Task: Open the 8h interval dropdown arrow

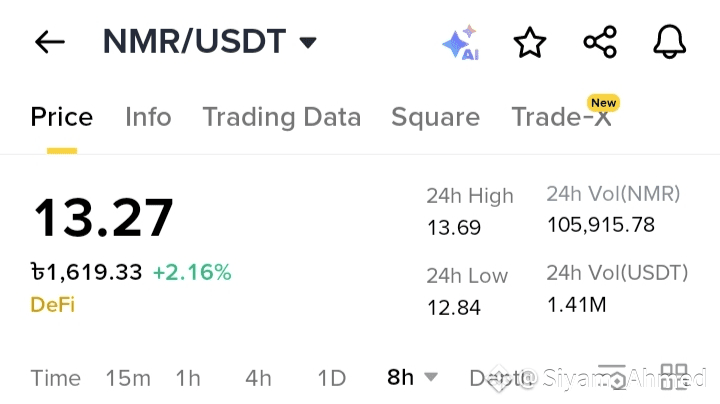Action: (x=431, y=377)
